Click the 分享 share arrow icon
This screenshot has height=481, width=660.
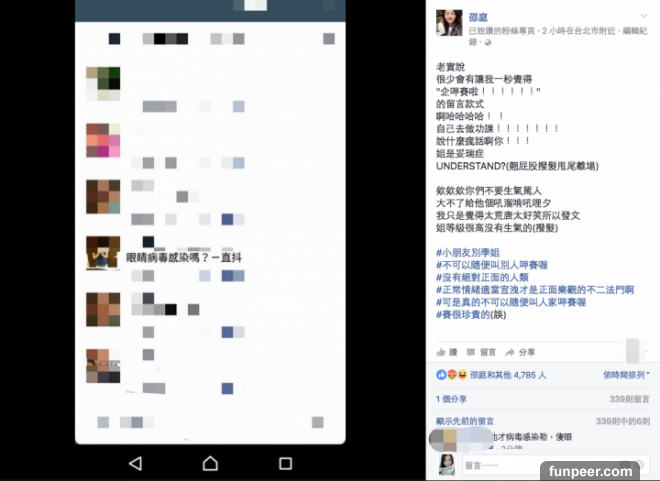click(510, 352)
